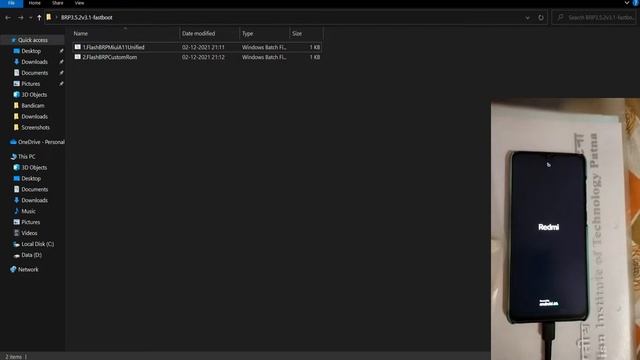Open Network in the navigation pane
640x360 pixels.
click(x=28, y=270)
